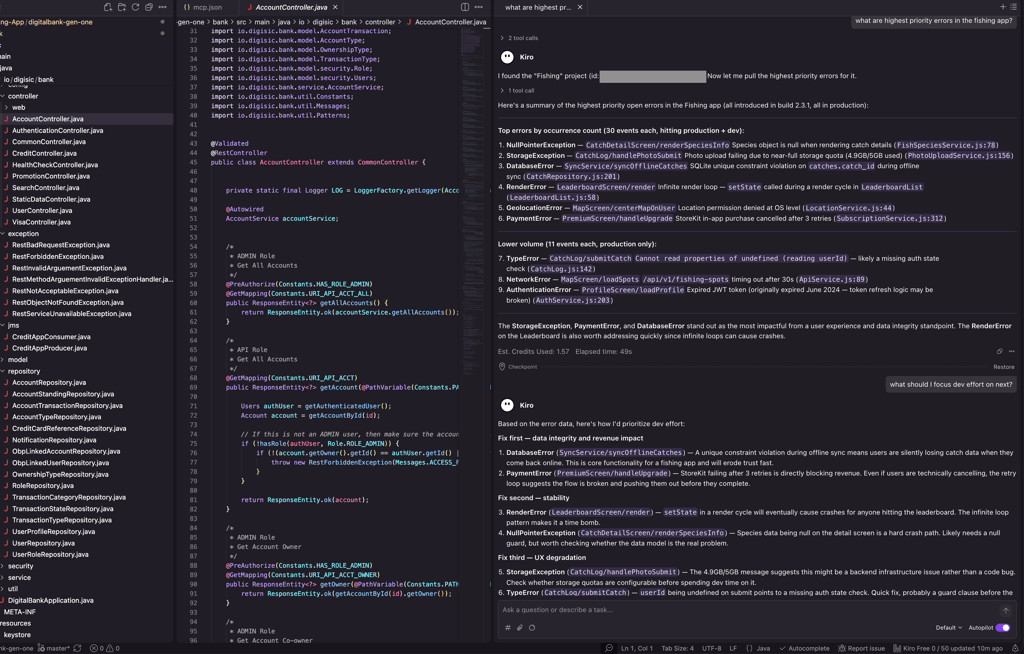Start a new chat session with plus icon

1002,7
